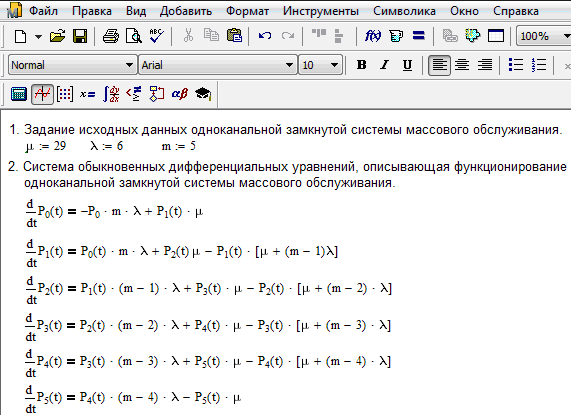
Task: Click the text 'Система обыкновенных дифференциальных уравнений'
Action: pyautogui.click(x=189, y=167)
